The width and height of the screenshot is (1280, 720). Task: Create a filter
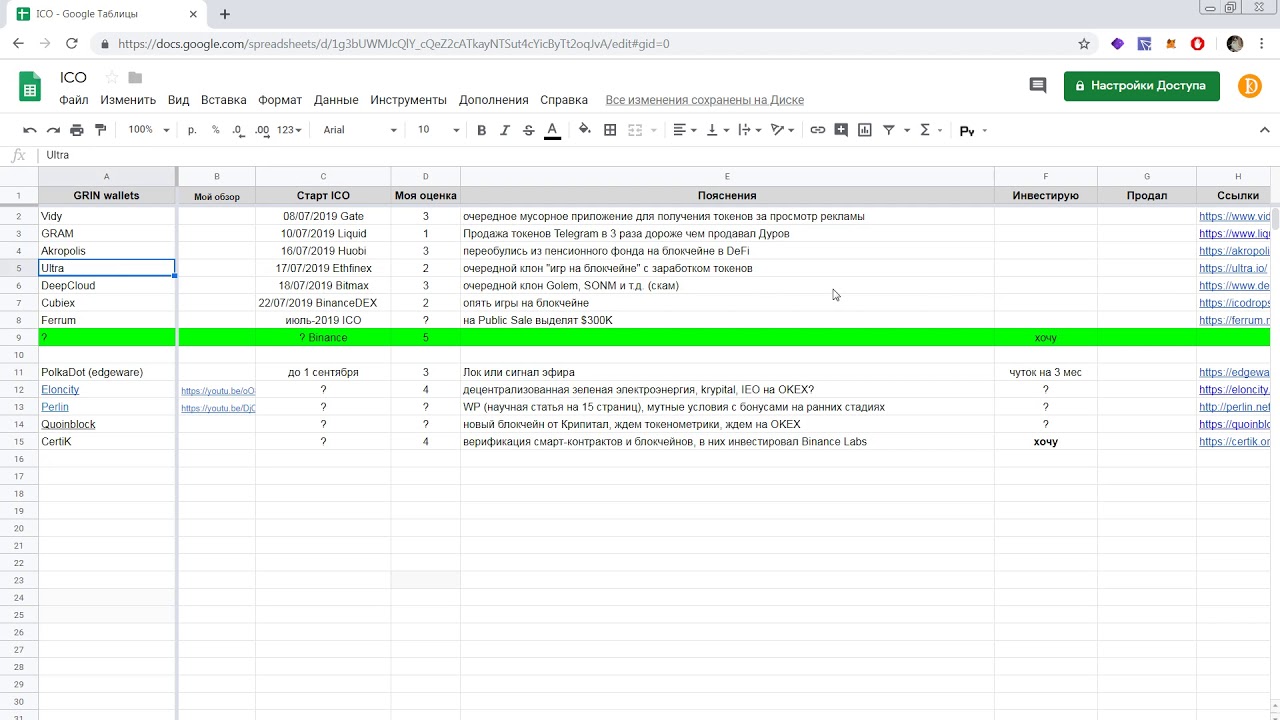[888, 130]
